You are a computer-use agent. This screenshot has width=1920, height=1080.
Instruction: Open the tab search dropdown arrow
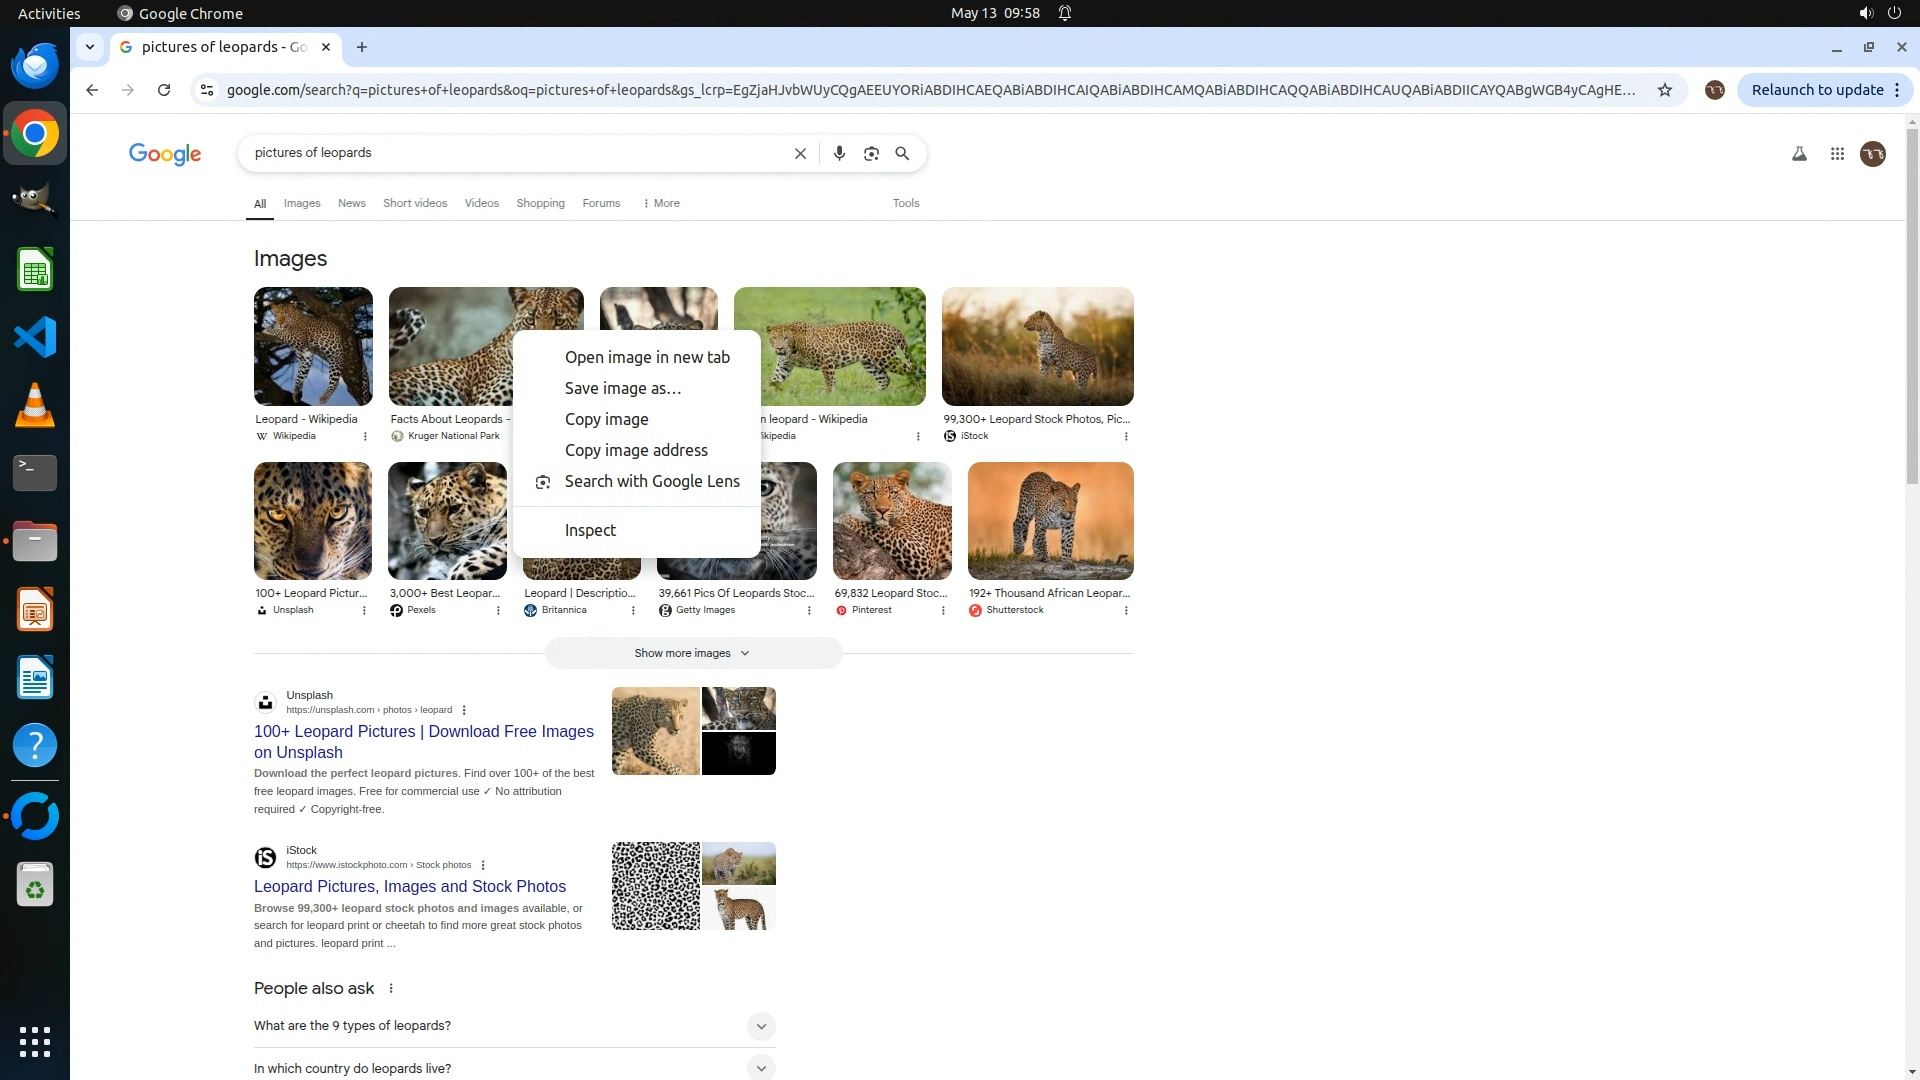(x=90, y=47)
